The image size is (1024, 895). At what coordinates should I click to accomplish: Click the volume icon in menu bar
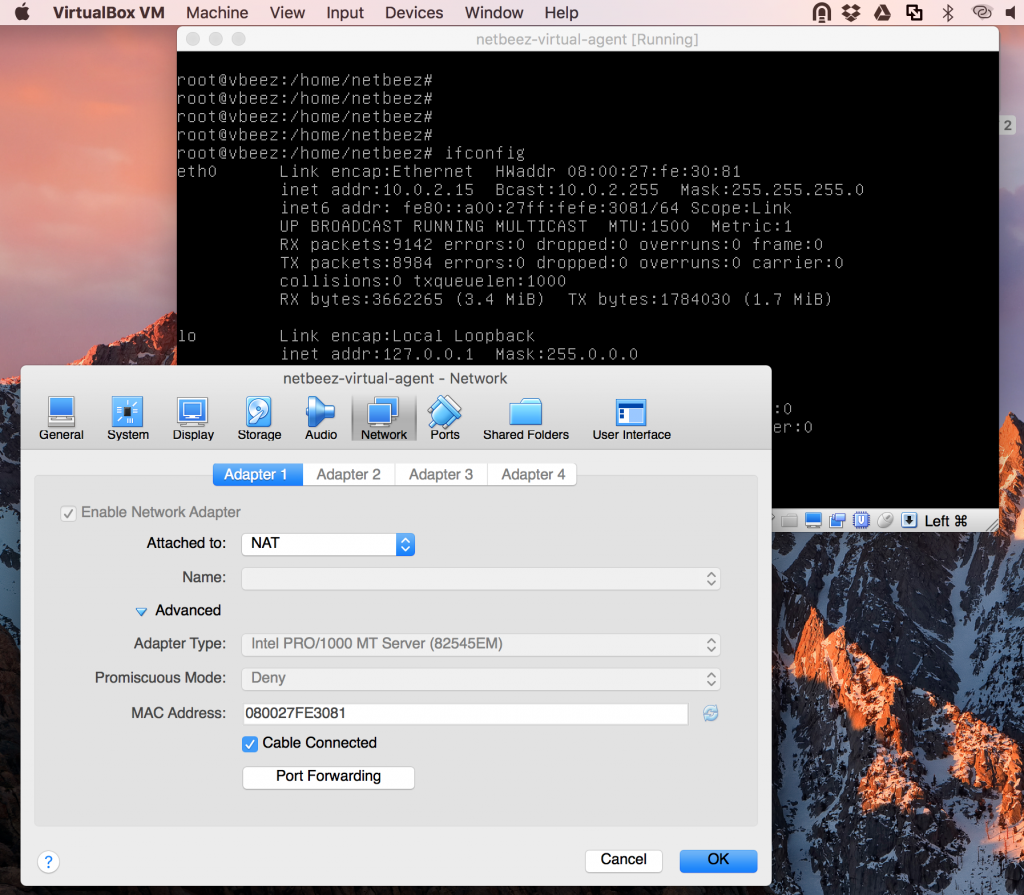pos(1012,12)
